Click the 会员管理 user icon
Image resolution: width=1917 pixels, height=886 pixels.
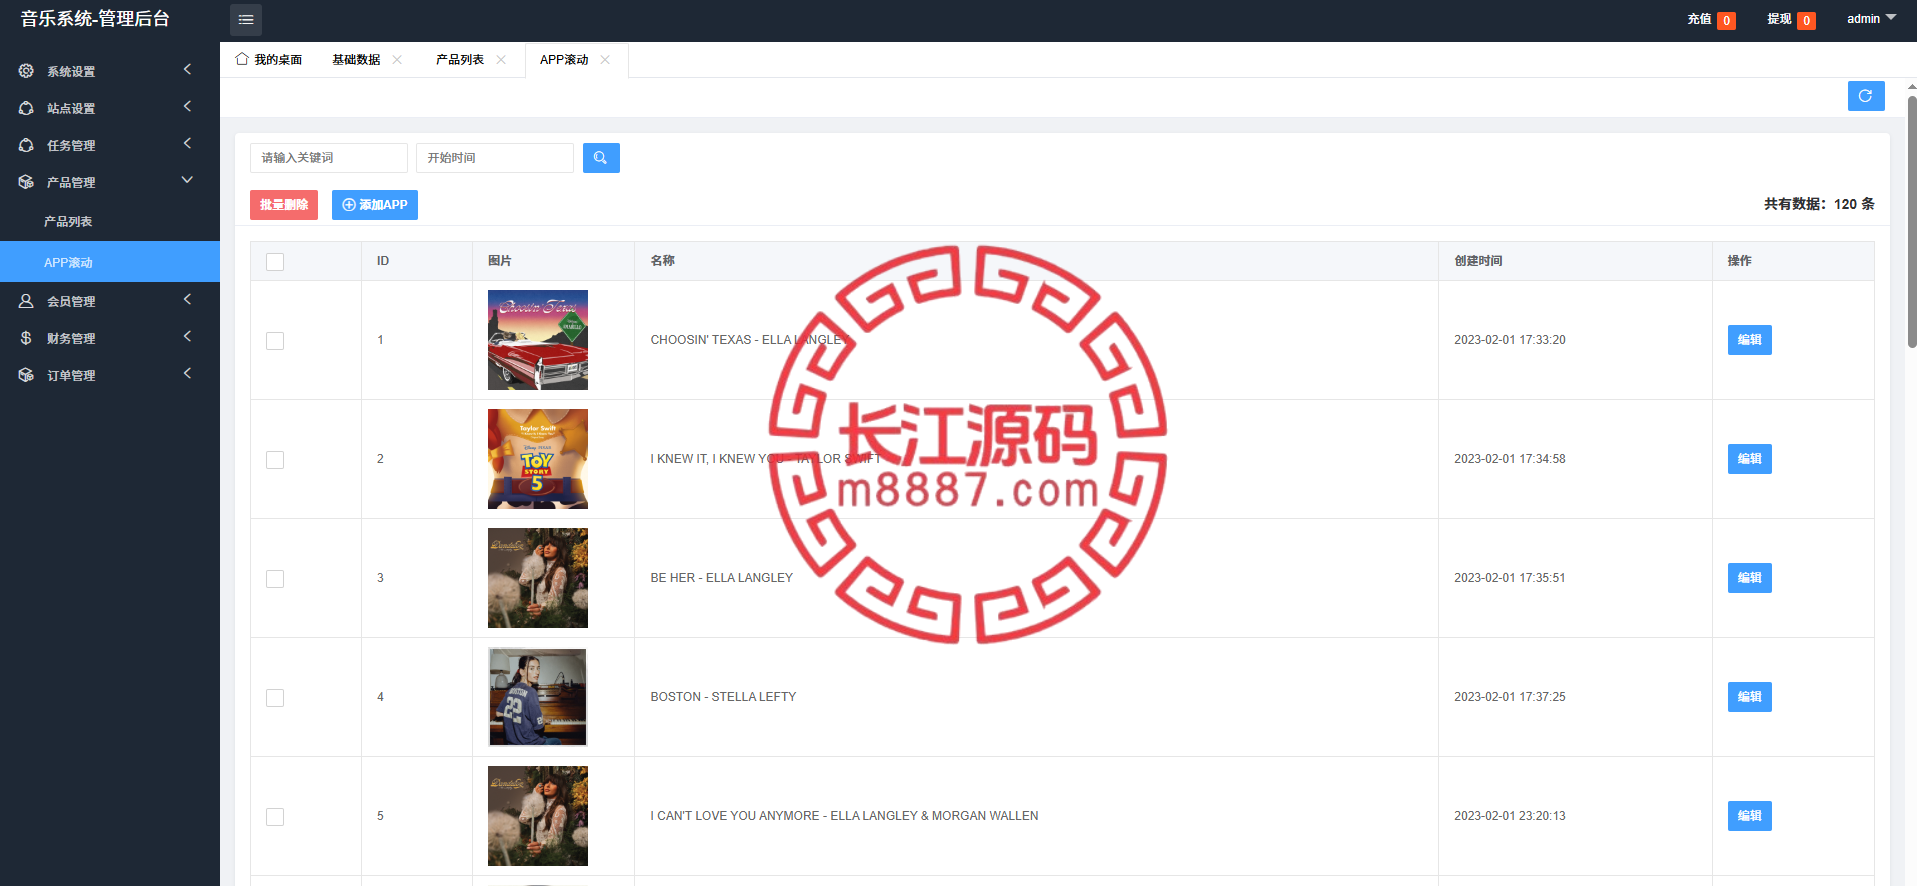coord(26,301)
